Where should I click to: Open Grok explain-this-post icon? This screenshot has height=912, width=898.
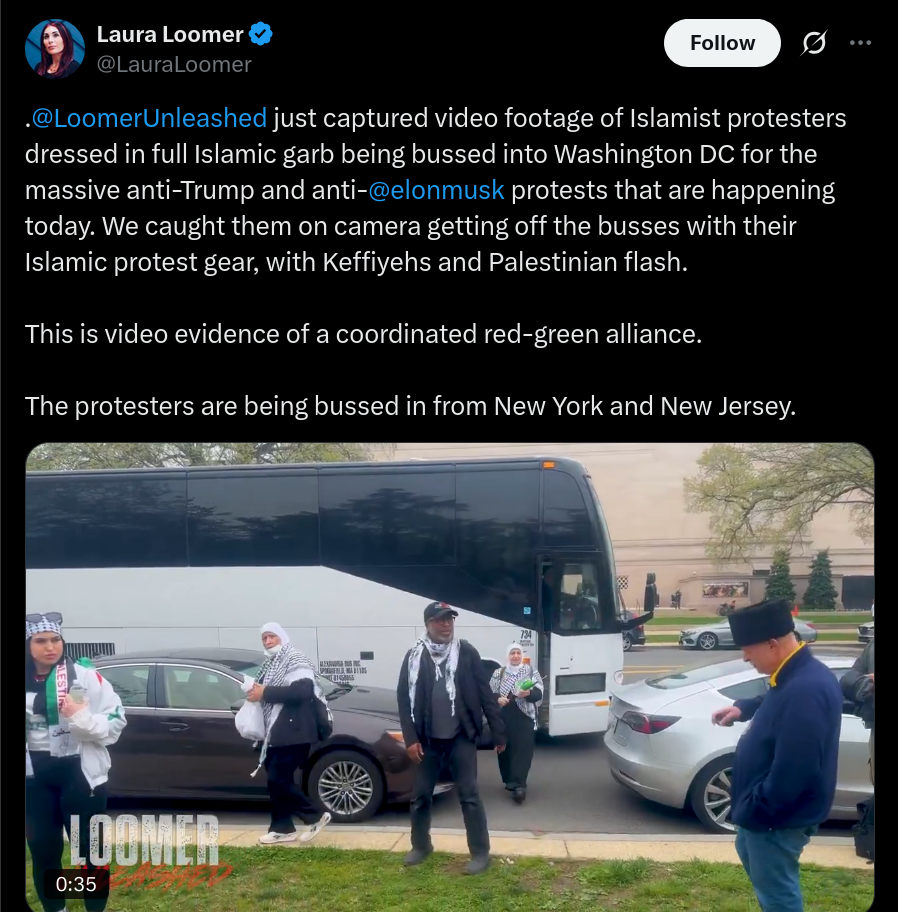click(814, 43)
